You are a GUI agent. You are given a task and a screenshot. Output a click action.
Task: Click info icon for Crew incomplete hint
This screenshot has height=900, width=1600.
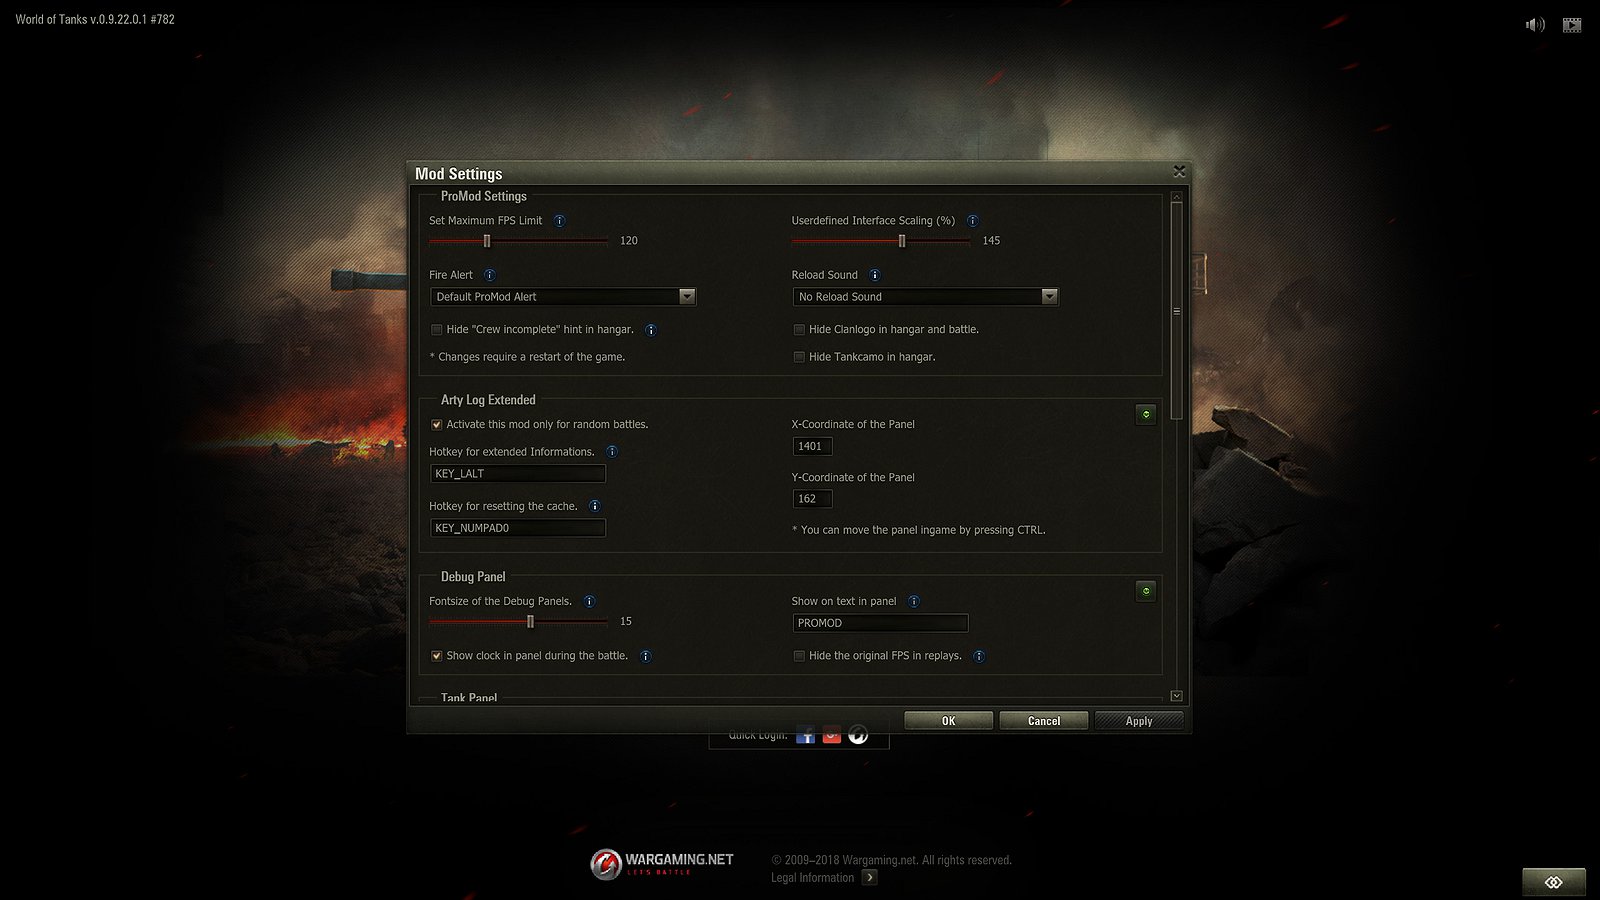(651, 330)
